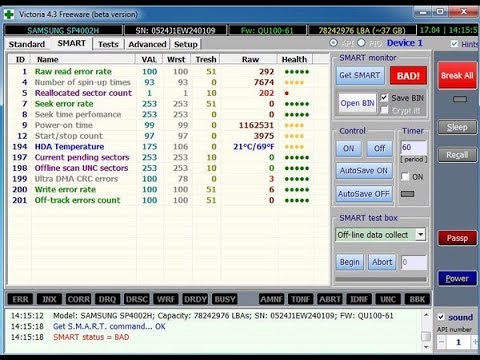The width and height of the screenshot is (480, 360).
Task: Toggle the Crypt it! checkbox
Action: 384,110
